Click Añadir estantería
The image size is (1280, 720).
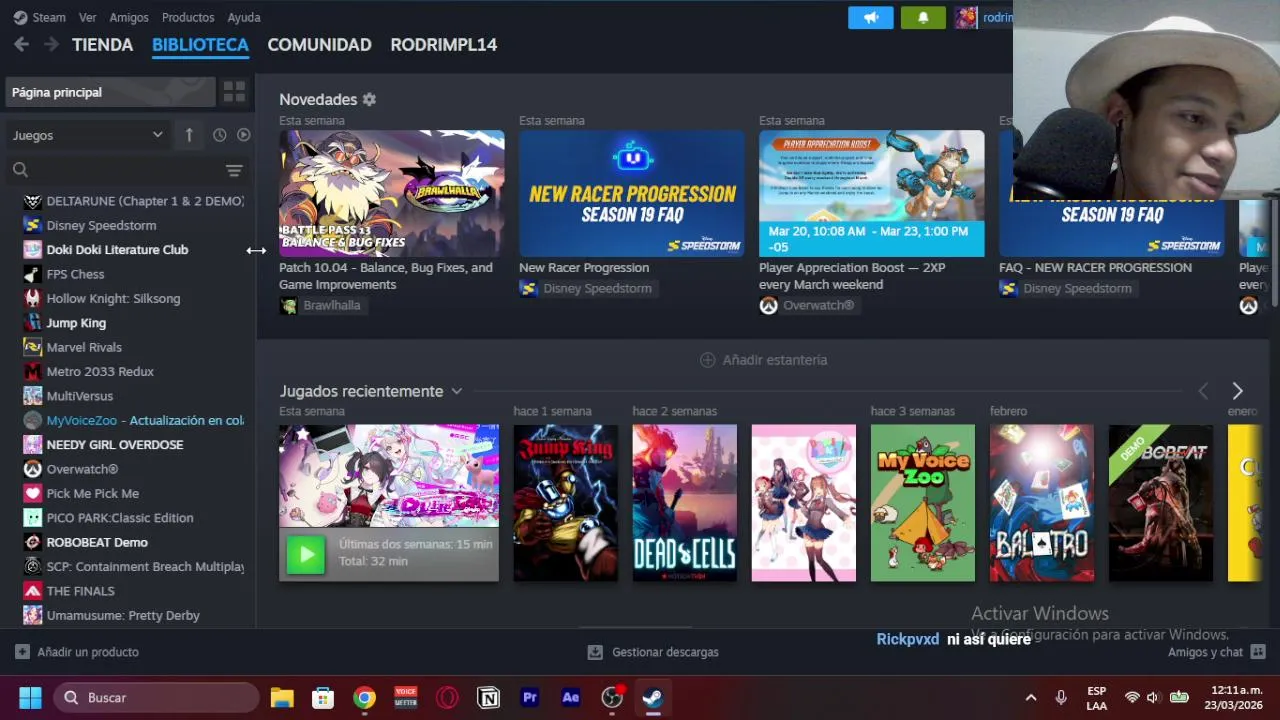tap(763, 360)
